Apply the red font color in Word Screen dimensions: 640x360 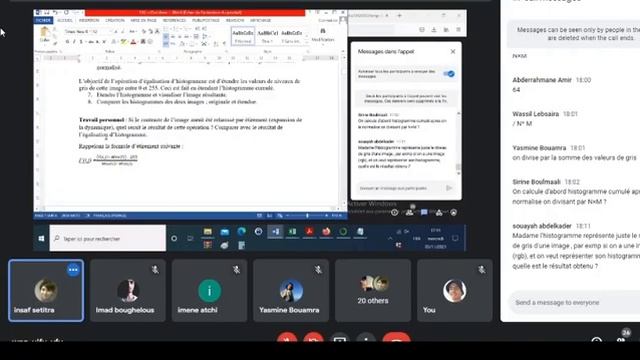tap(133, 42)
